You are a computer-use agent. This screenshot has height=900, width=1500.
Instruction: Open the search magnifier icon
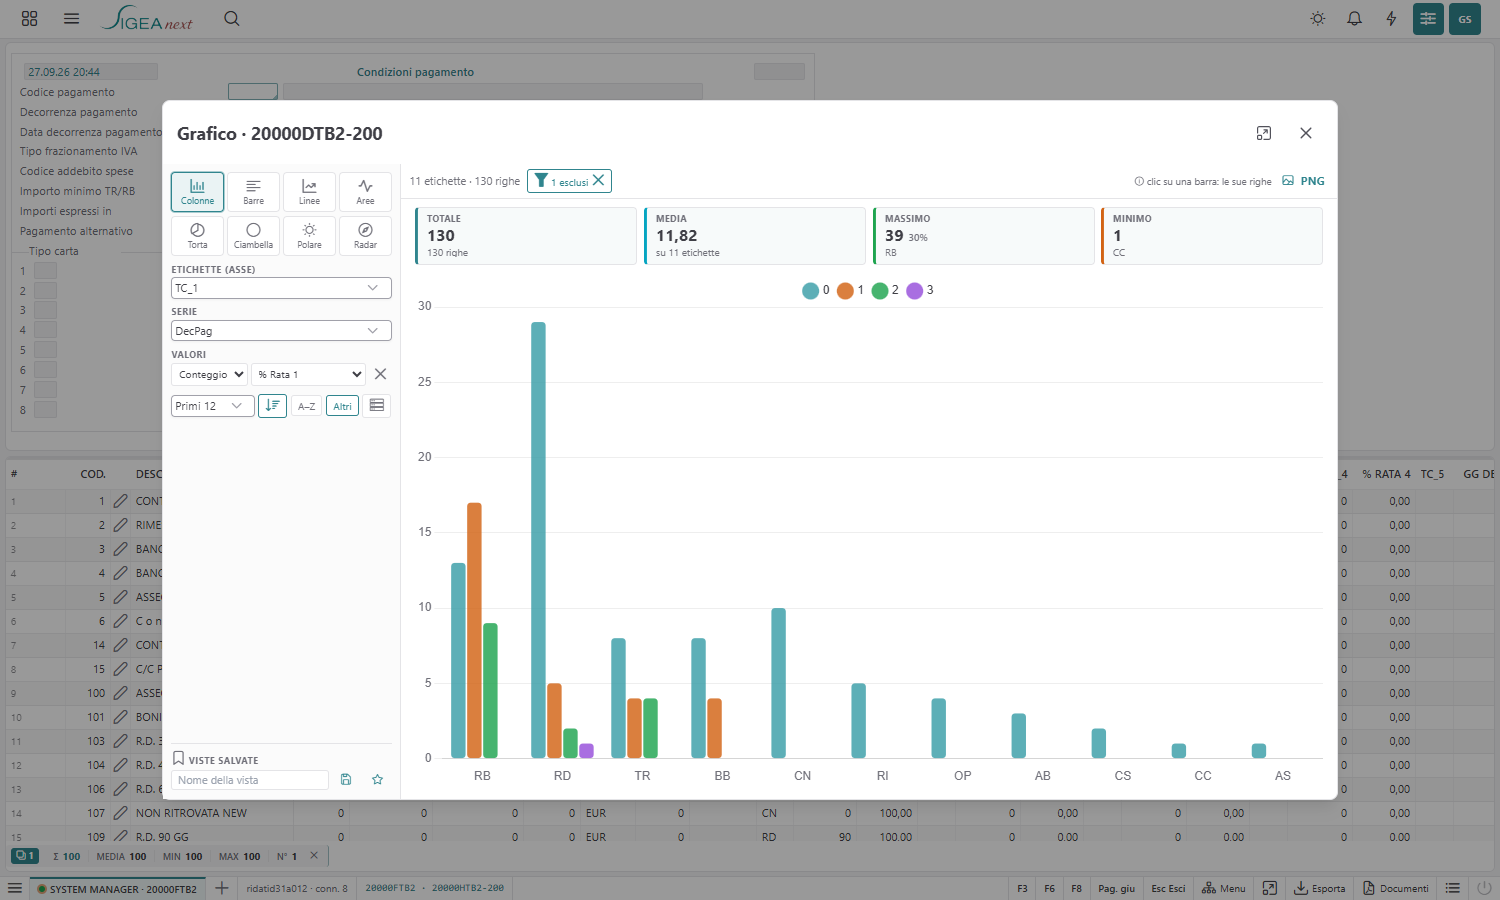[232, 18]
